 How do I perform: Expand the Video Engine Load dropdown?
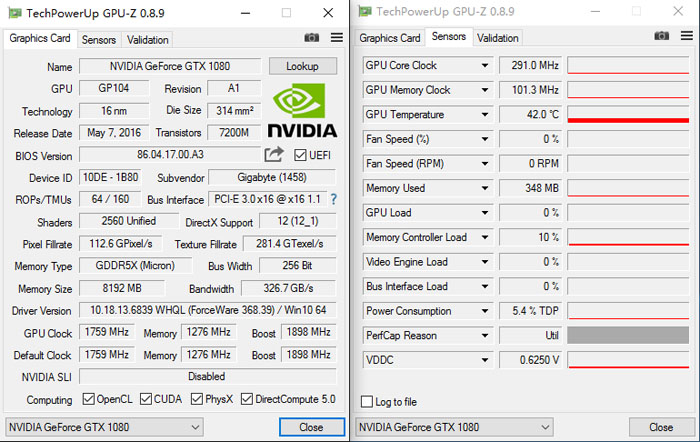pyautogui.click(x=485, y=262)
